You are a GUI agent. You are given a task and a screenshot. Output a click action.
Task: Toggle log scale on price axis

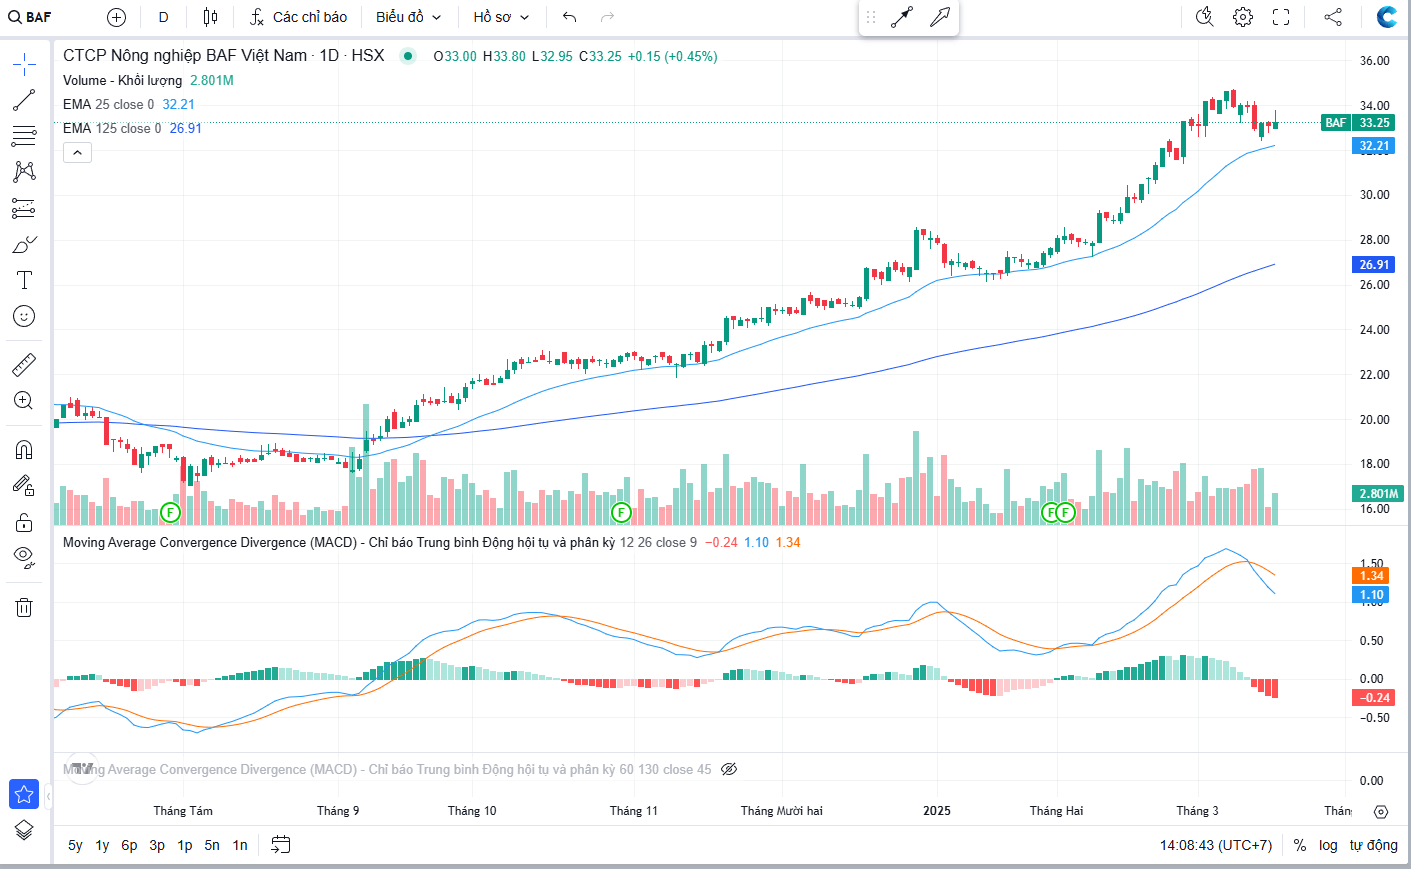[x=1327, y=845]
